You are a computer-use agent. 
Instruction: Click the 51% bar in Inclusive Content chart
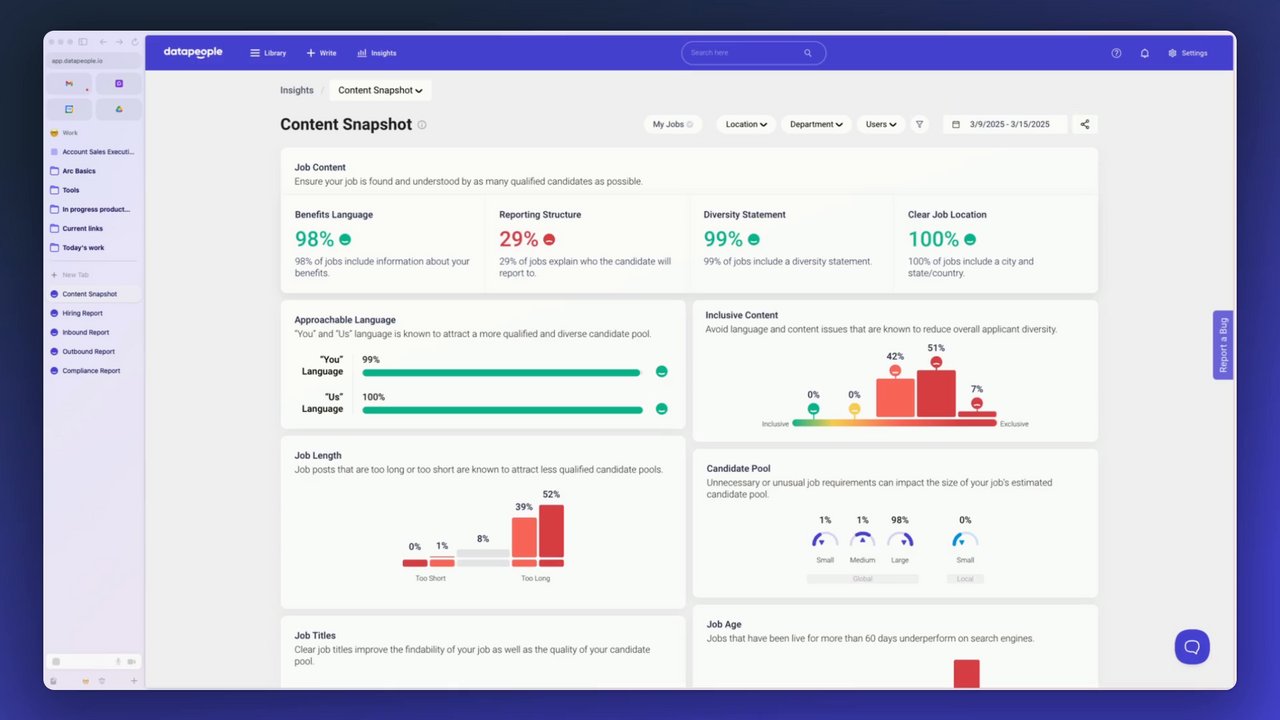[x=936, y=394]
